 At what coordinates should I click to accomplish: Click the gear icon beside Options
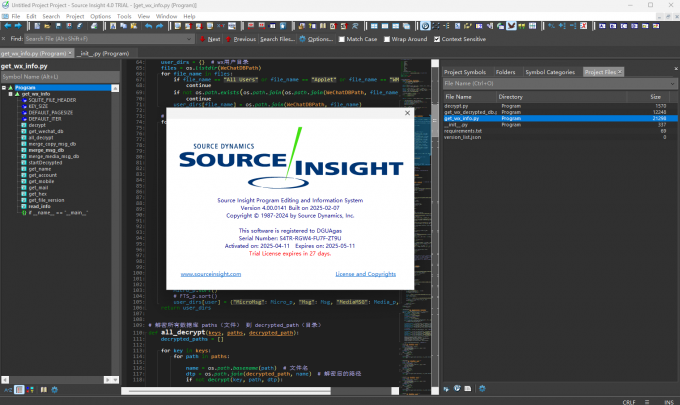[x=303, y=39]
